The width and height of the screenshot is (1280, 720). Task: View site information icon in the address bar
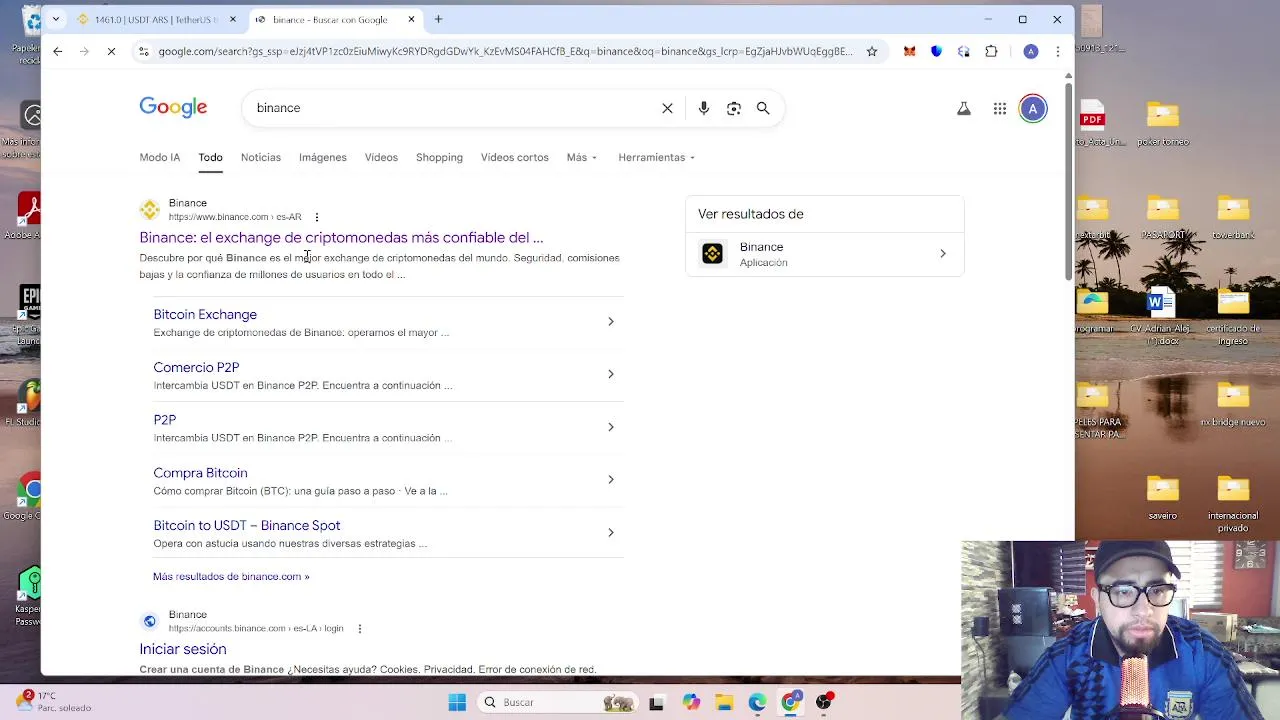(144, 51)
